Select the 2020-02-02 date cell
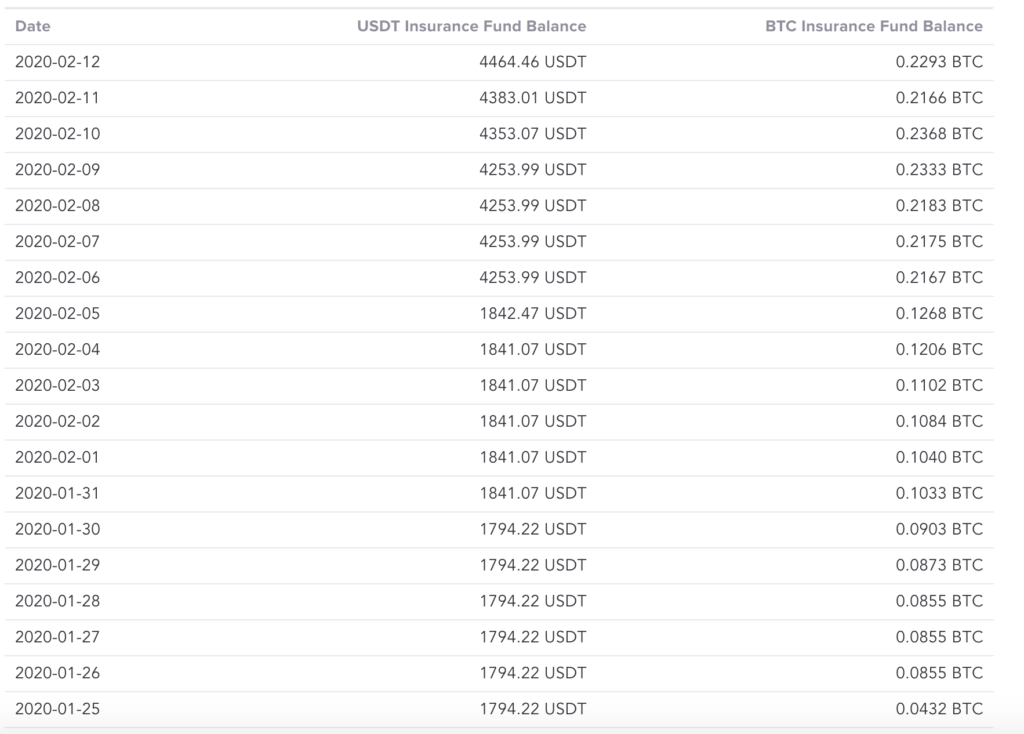 point(57,421)
